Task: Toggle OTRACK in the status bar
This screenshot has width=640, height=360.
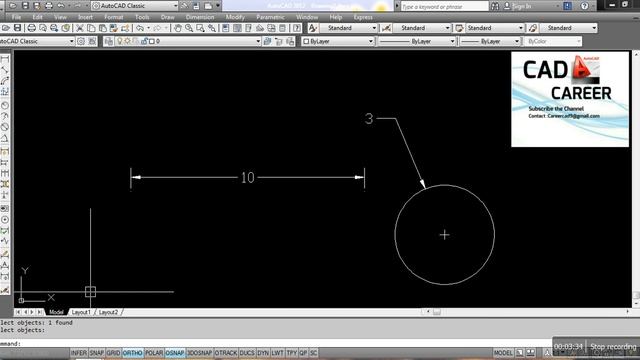Action: click(x=226, y=353)
